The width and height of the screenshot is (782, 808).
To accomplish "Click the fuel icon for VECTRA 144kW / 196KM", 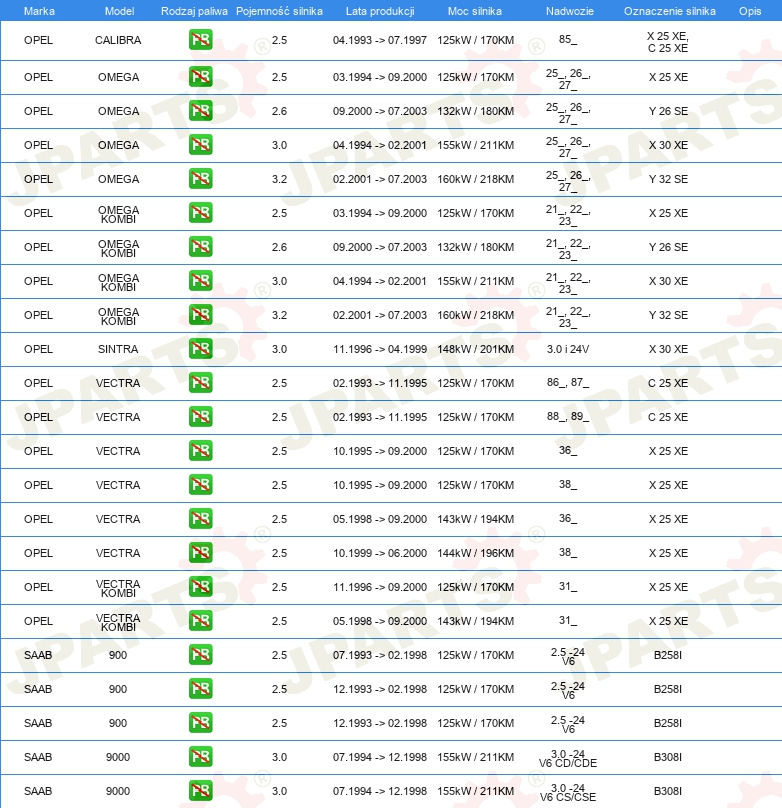I will pos(200,553).
